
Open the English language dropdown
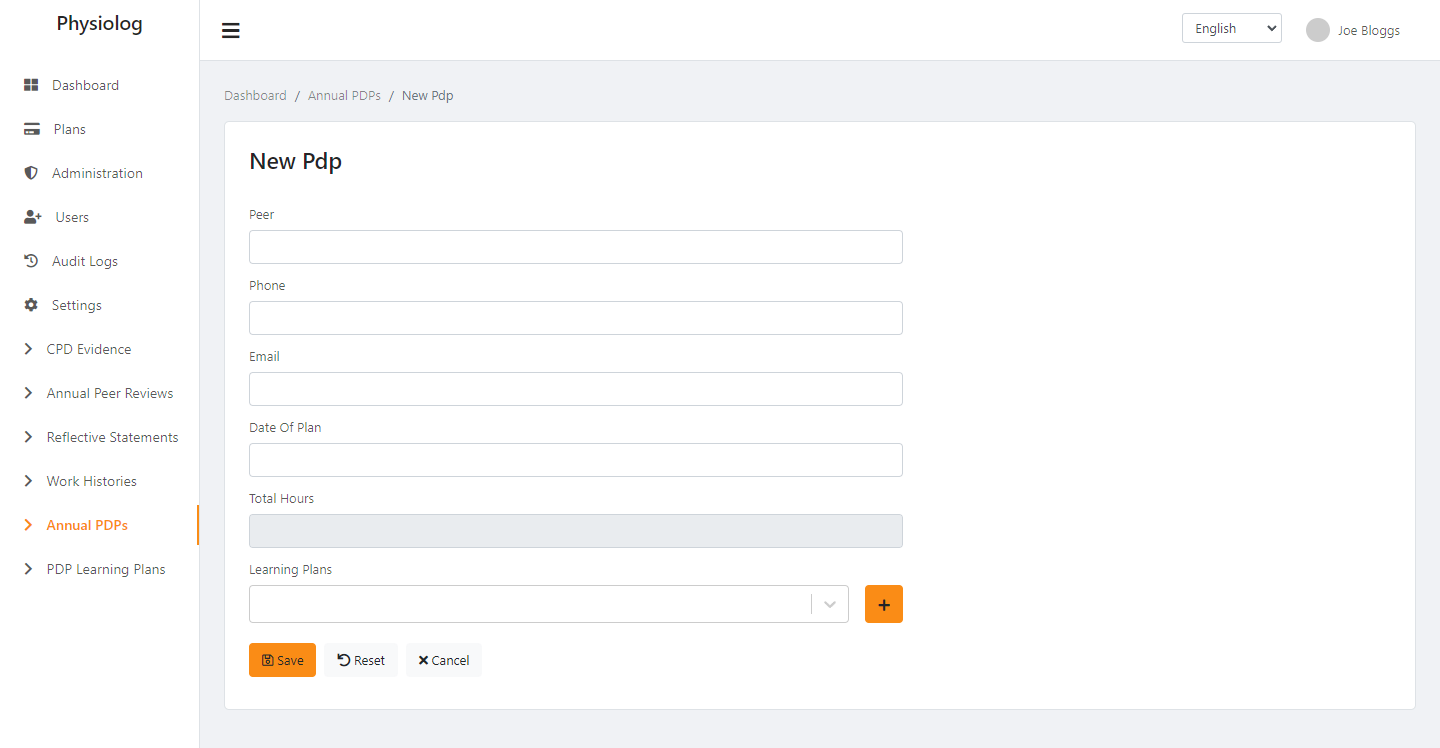point(1231,28)
